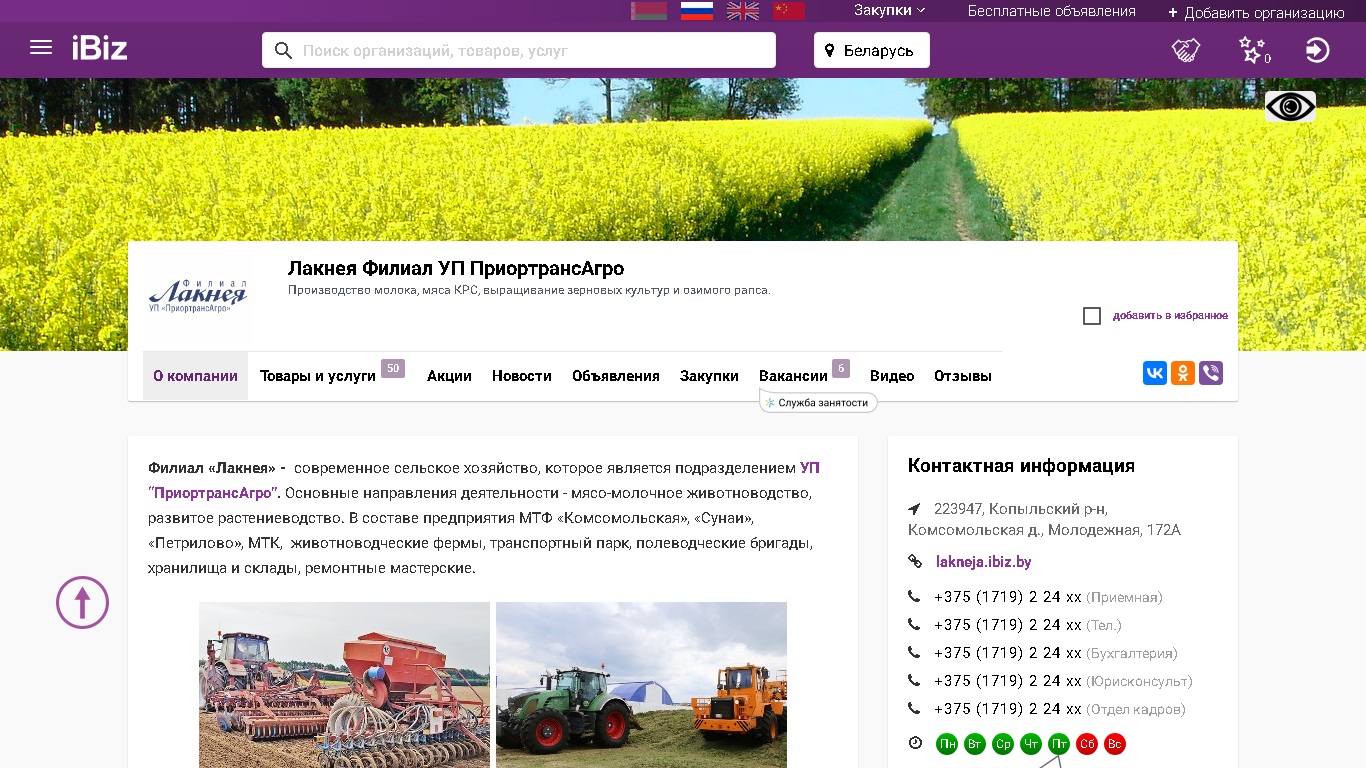Click the address location arrow icon
Viewport: 1366px width, 768px height.
(914, 508)
